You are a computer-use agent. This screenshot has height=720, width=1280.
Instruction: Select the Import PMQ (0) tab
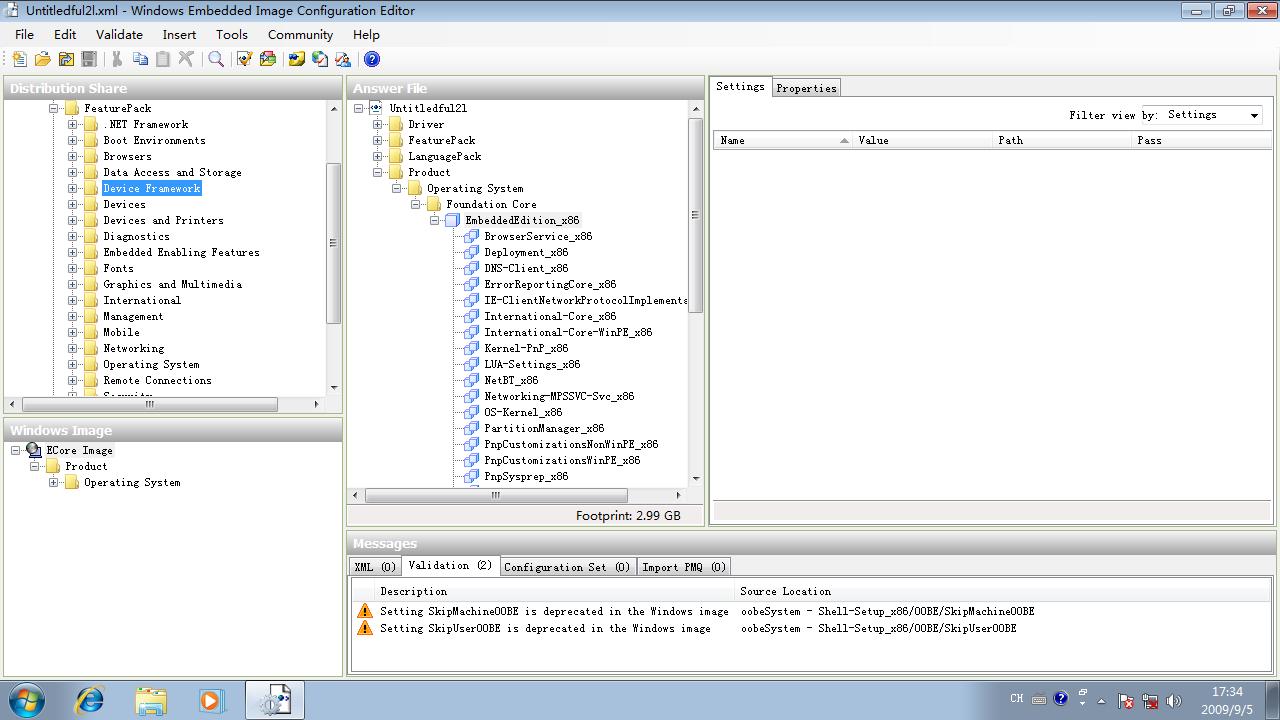tap(684, 567)
